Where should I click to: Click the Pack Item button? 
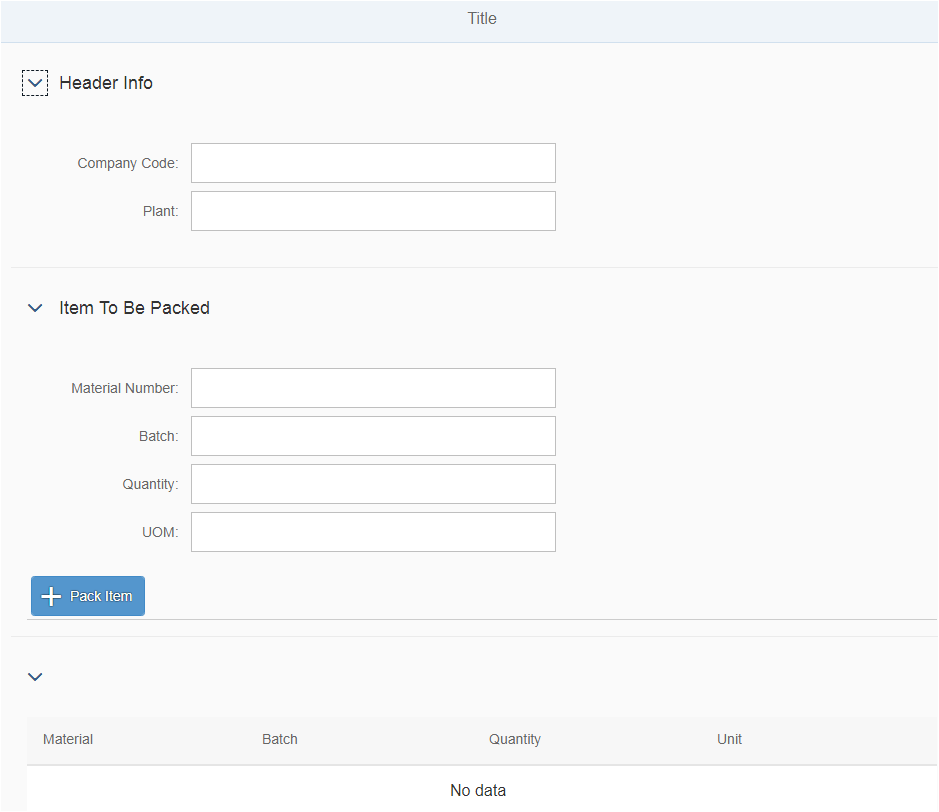88,596
